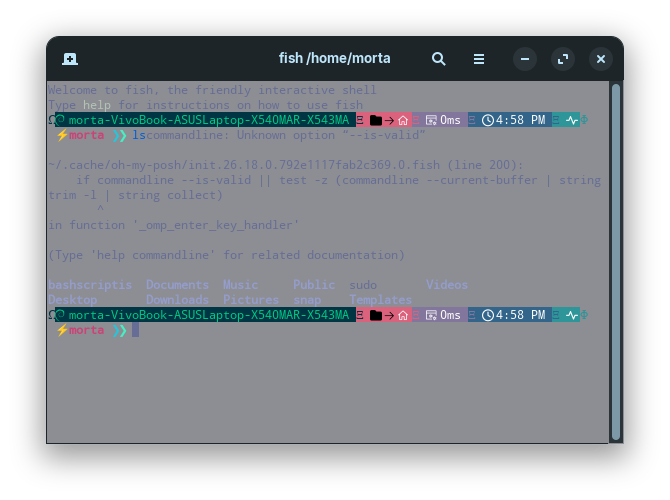Click the 'Documents' directory name
670x500 pixels.
point(177,285)
